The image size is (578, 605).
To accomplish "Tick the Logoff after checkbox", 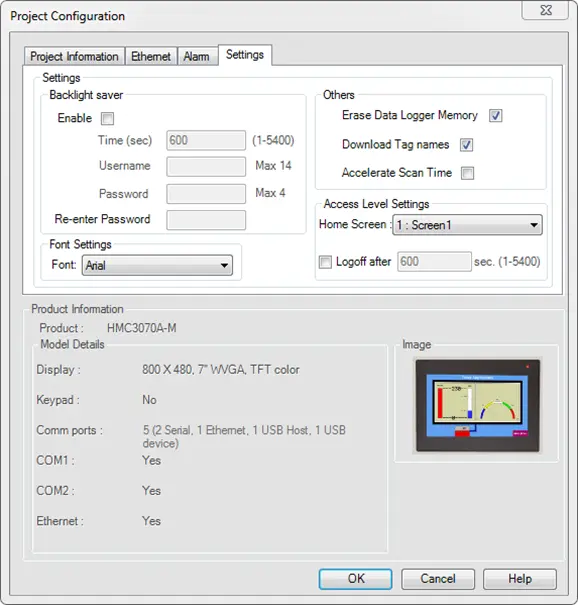I will tap(325, 262).
